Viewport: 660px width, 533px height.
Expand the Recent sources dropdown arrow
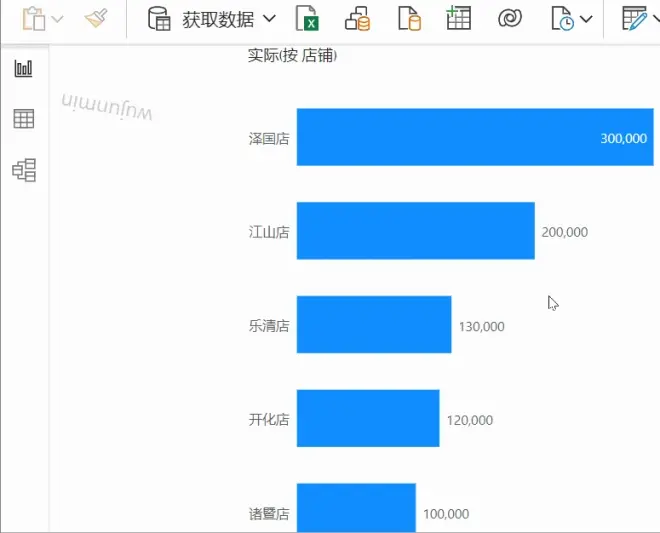(586, 19)
